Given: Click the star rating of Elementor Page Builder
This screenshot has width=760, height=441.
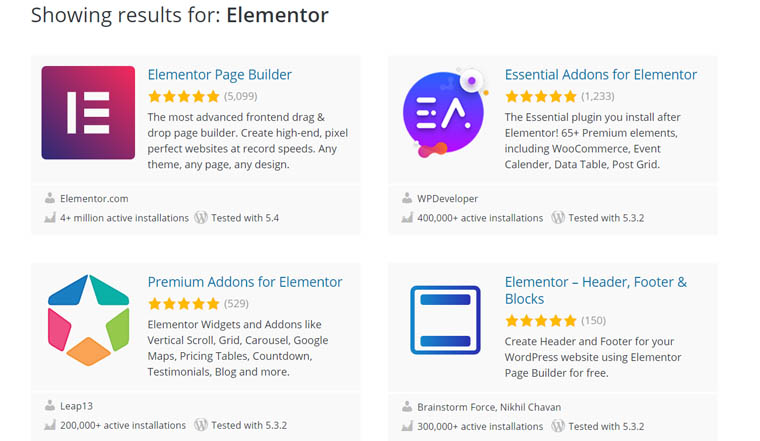Looking at the screenshot, I should pyautogui.click(x=184, y=97).
